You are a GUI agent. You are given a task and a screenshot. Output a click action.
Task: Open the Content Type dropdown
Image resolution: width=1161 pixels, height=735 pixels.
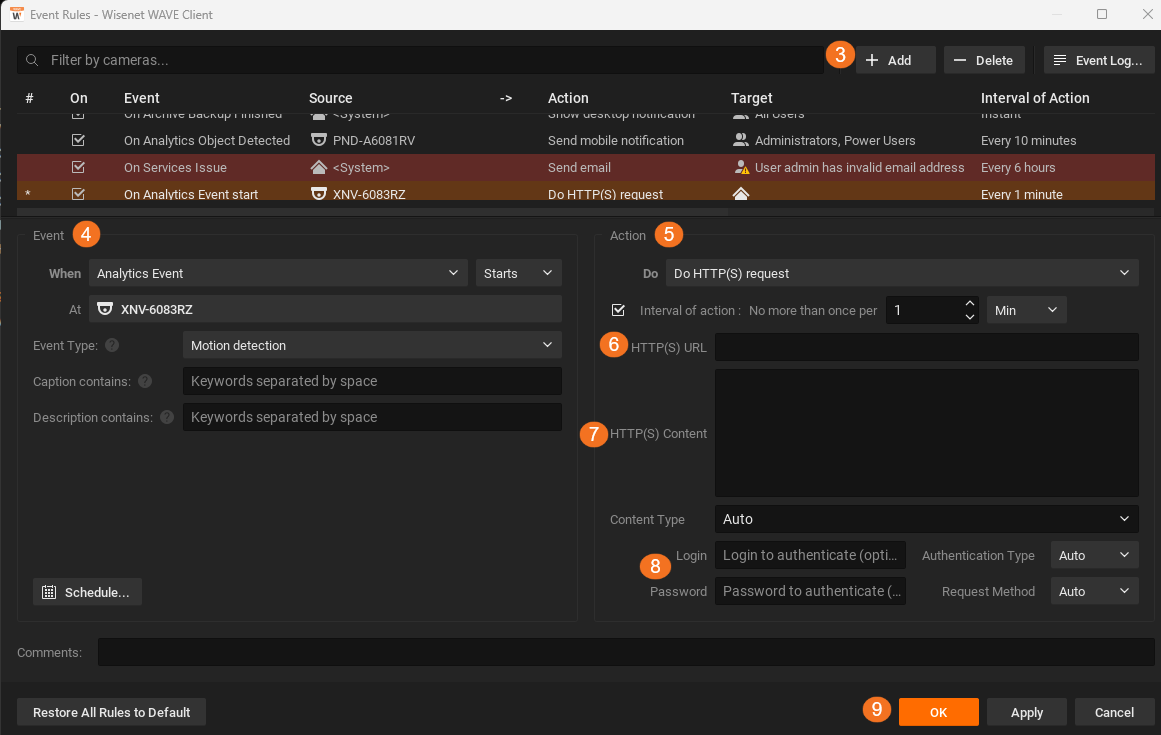[926, 519]
